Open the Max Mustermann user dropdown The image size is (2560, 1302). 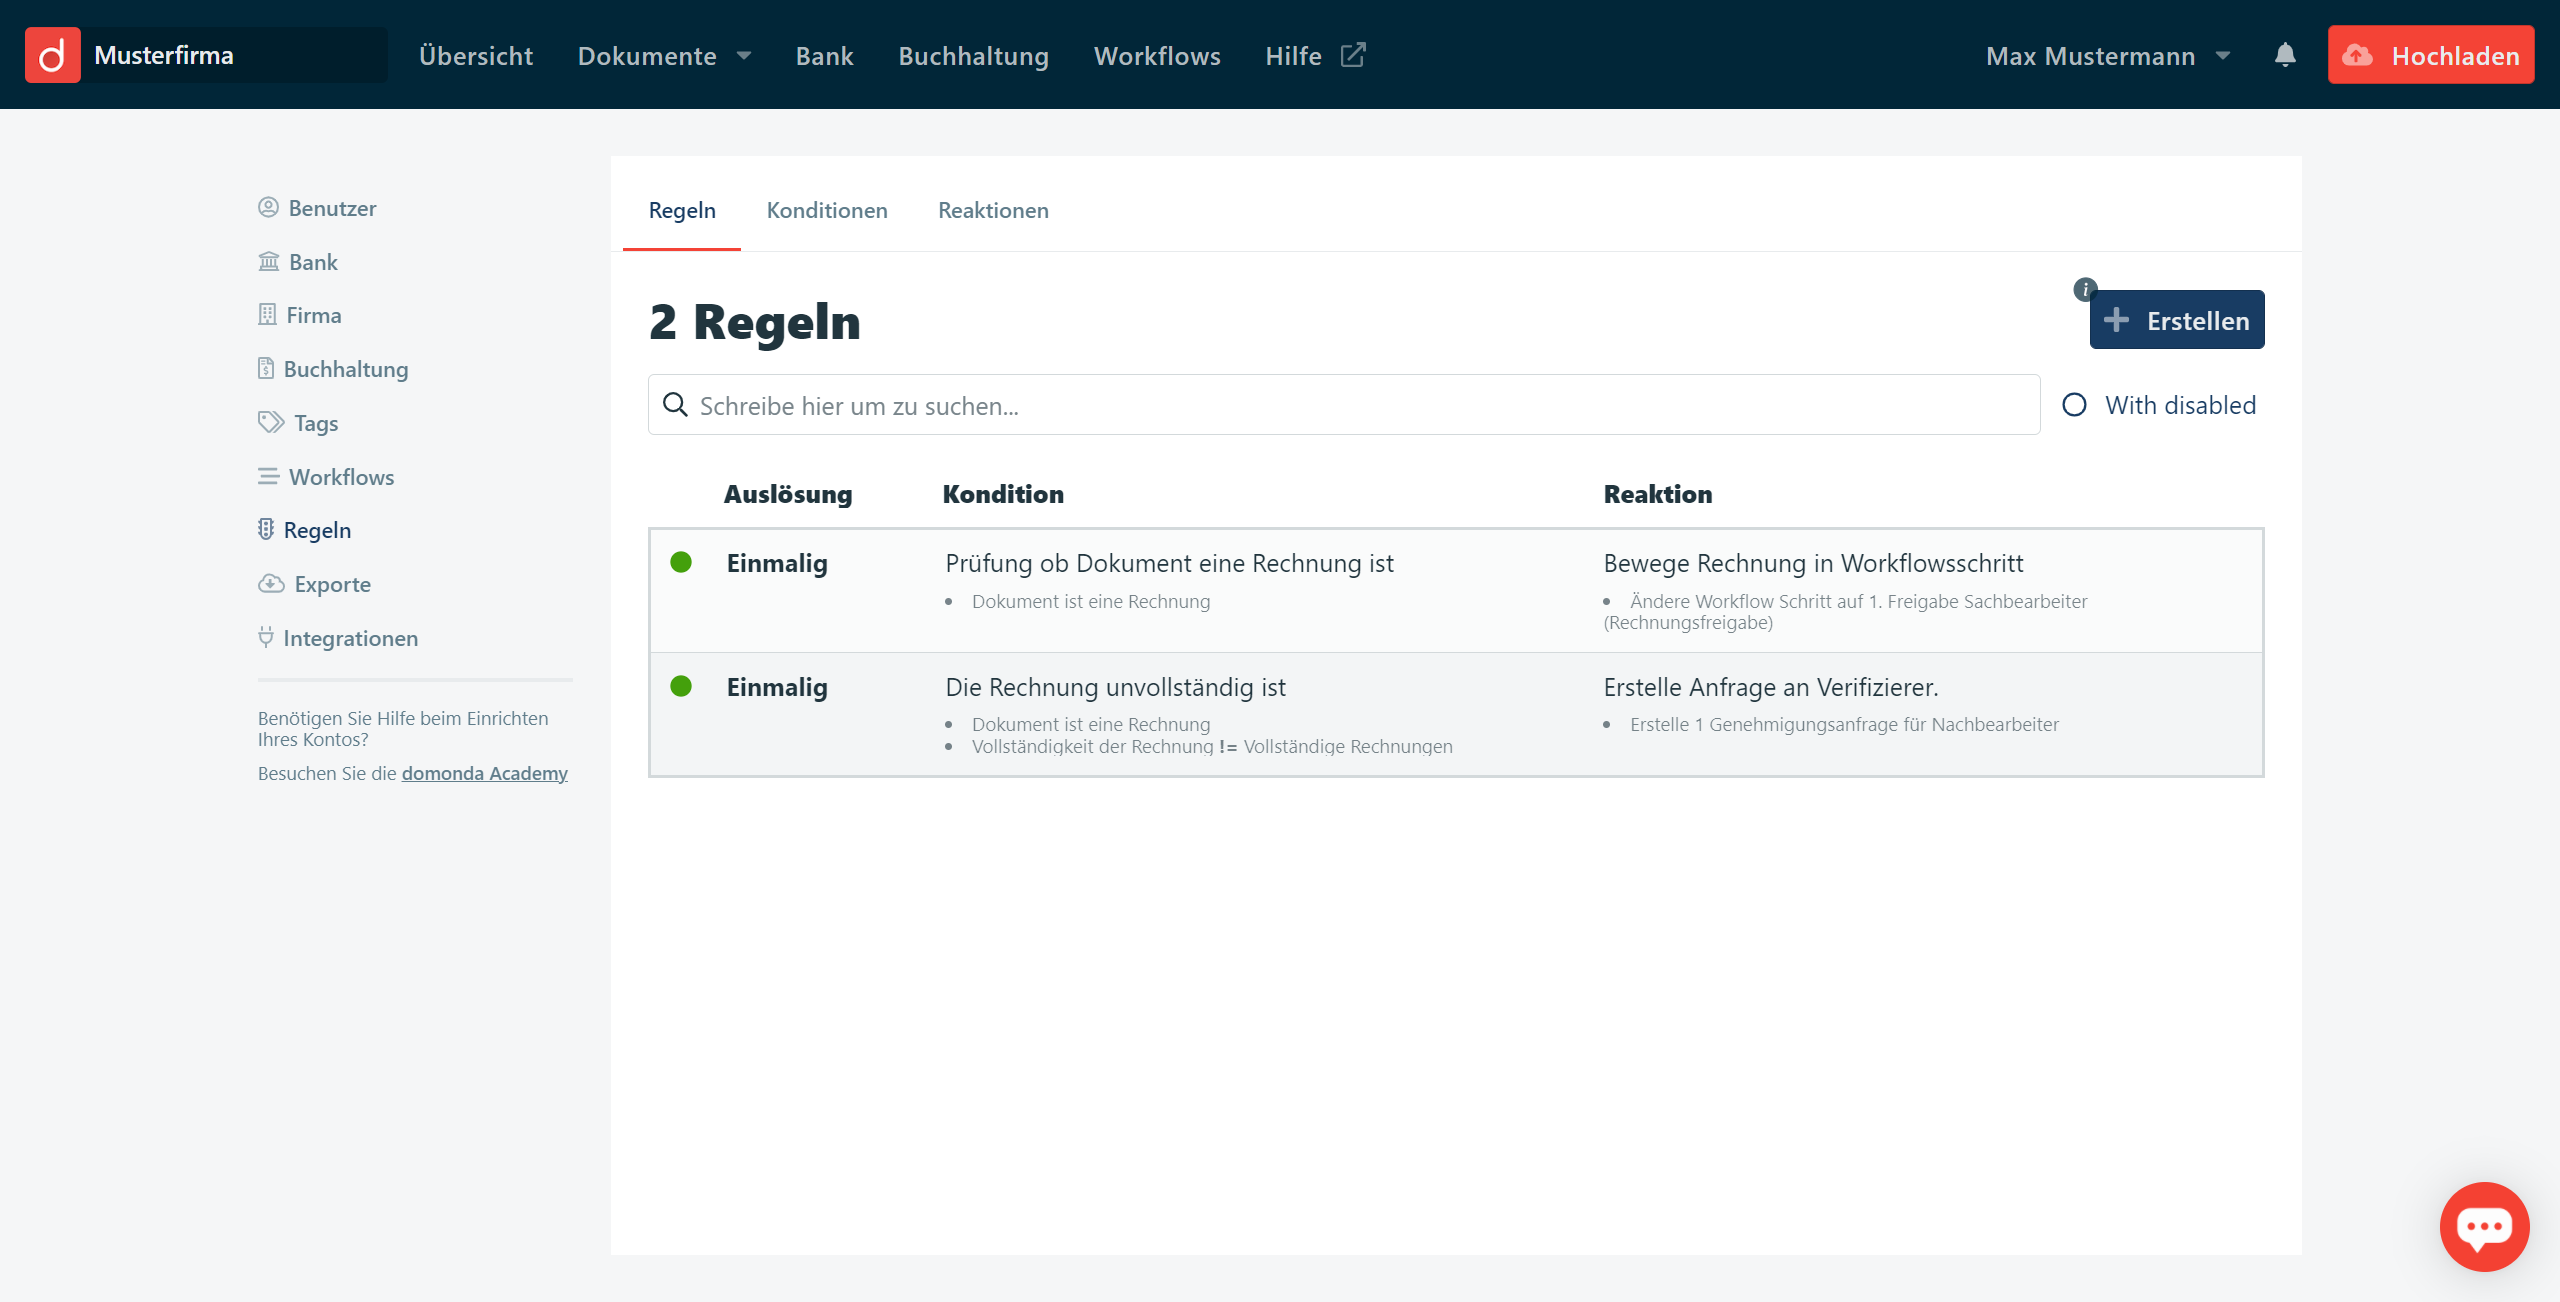point(2107,56)
